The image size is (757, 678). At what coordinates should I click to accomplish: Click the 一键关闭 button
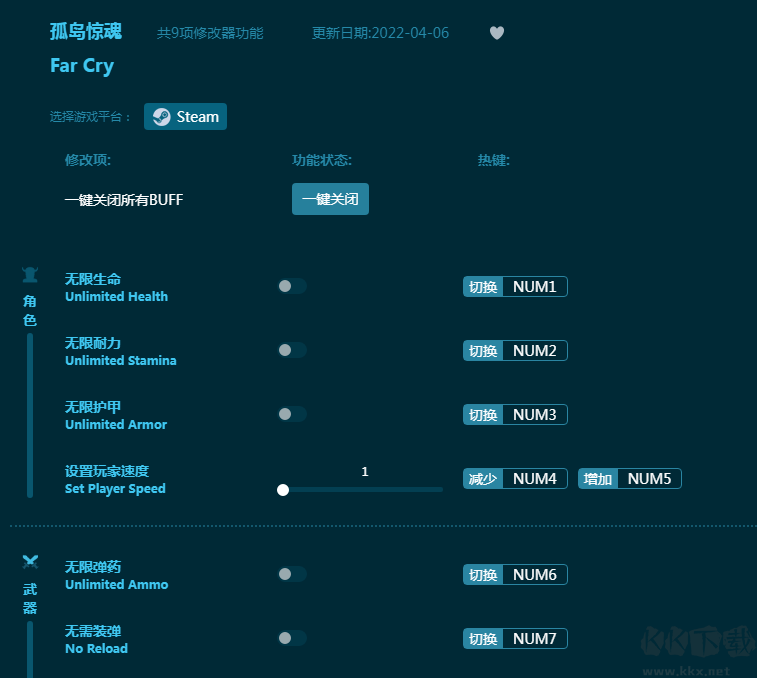tap(330, 199)
